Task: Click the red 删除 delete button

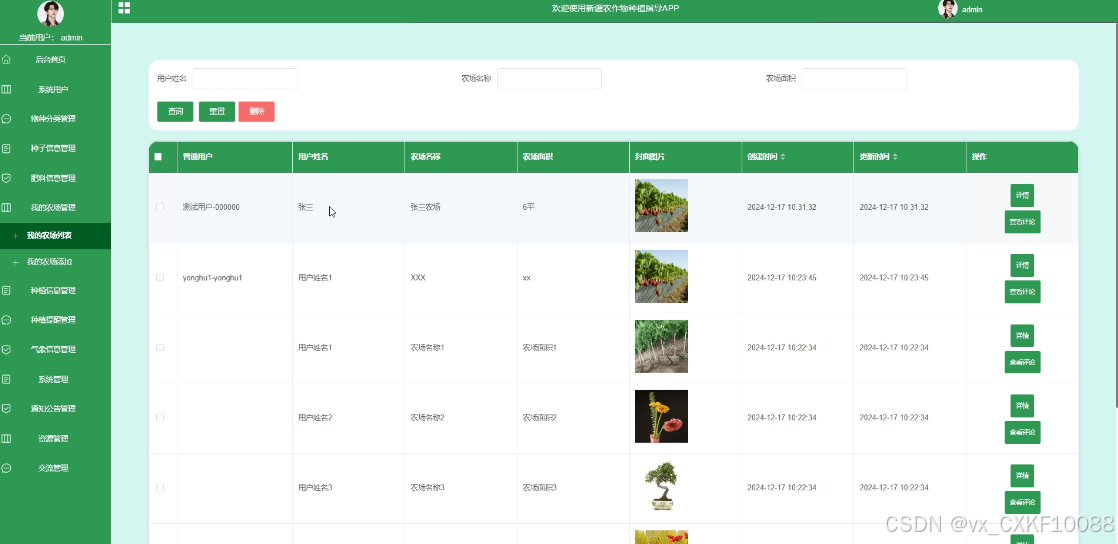Action: [x=257, y=111]
